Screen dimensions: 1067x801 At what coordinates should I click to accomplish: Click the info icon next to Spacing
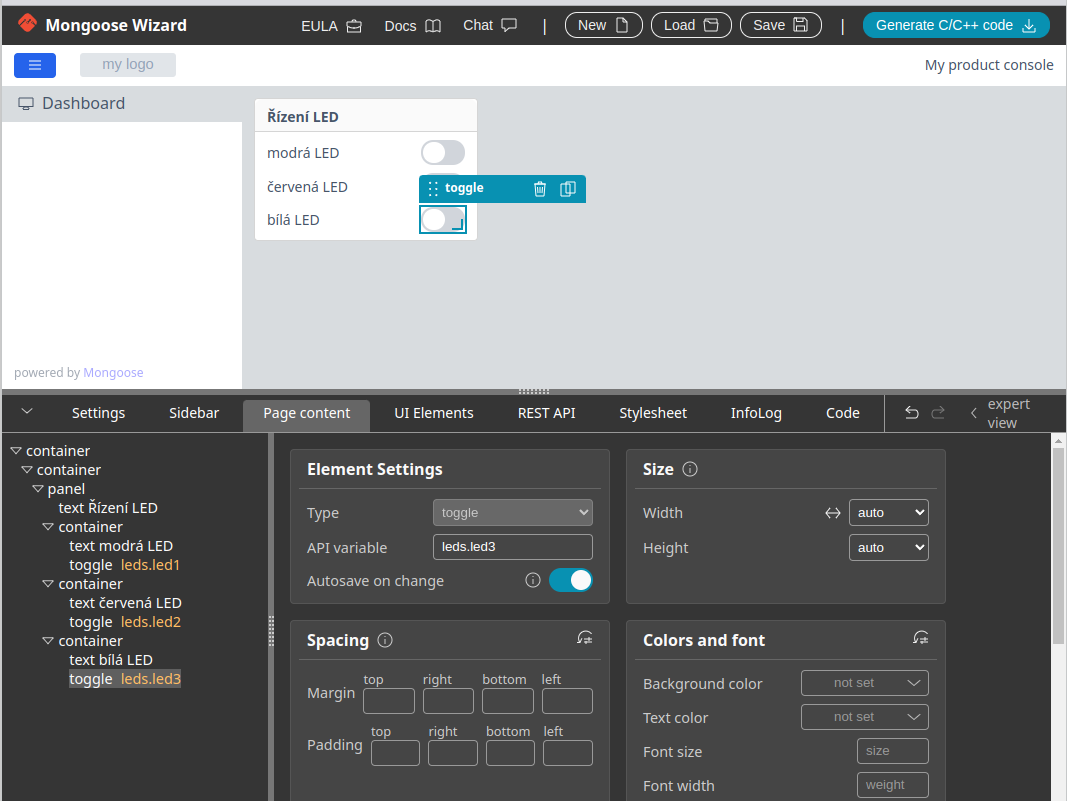click(x=385, y=640)
